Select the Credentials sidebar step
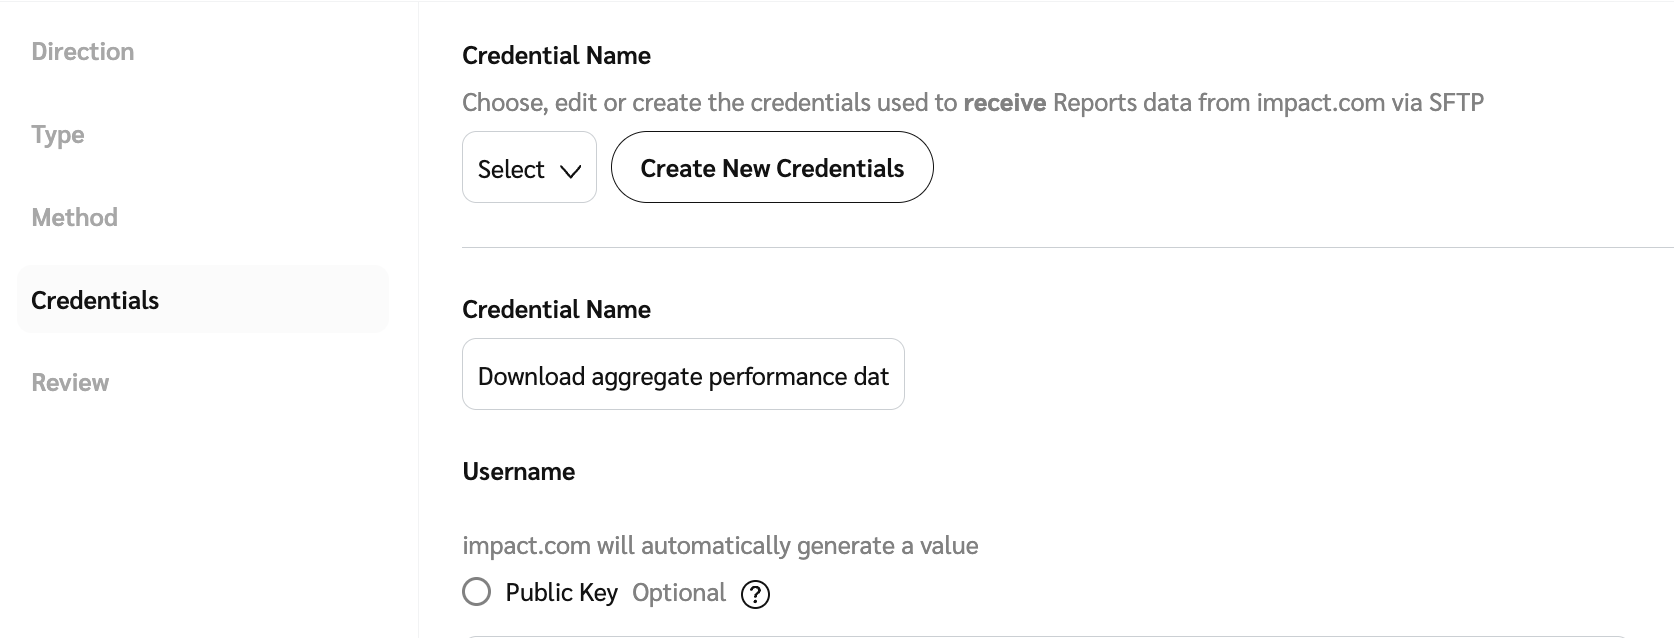1674x638 pixels. (x=95, y=300)
